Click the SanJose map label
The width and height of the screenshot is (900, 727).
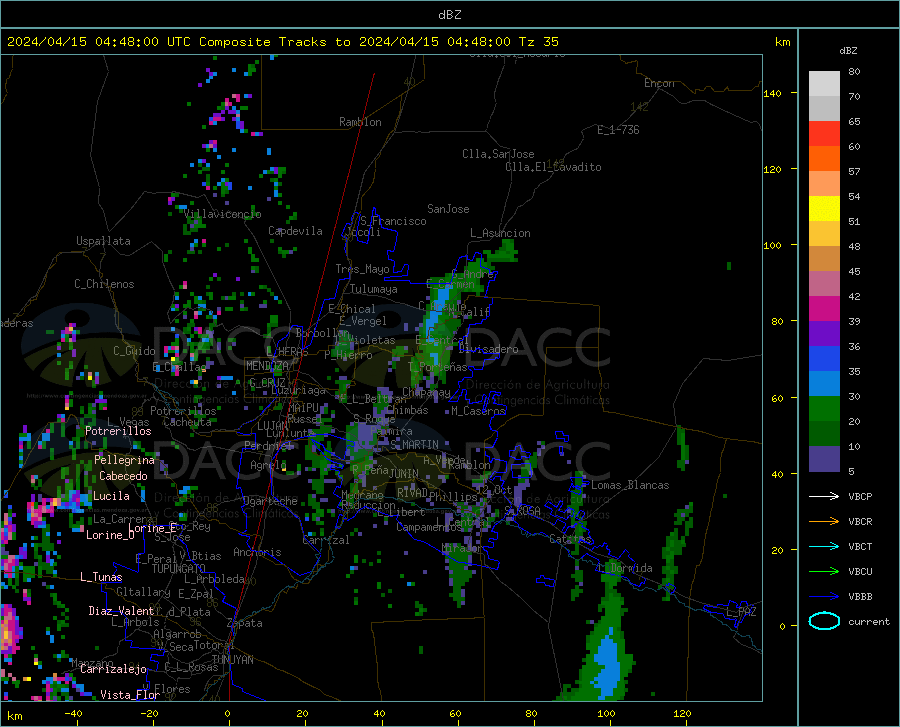[x=448, y=209]
